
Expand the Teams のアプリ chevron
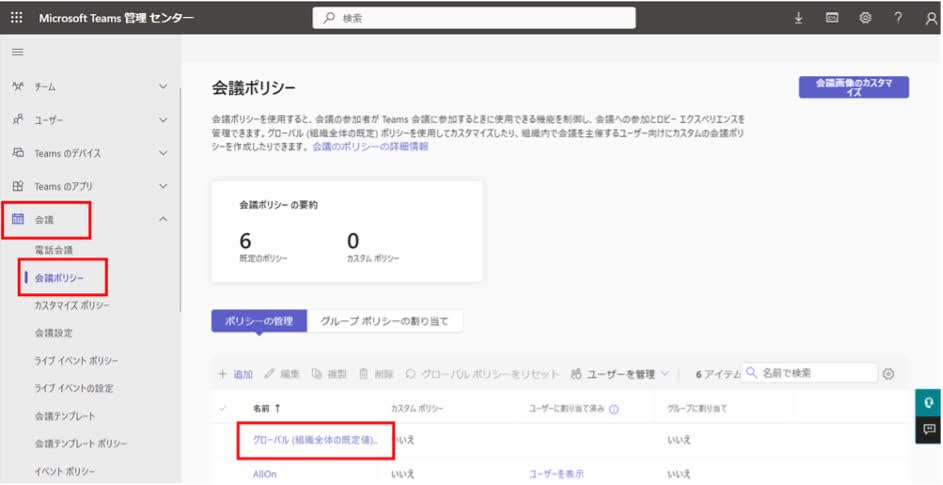163,186
